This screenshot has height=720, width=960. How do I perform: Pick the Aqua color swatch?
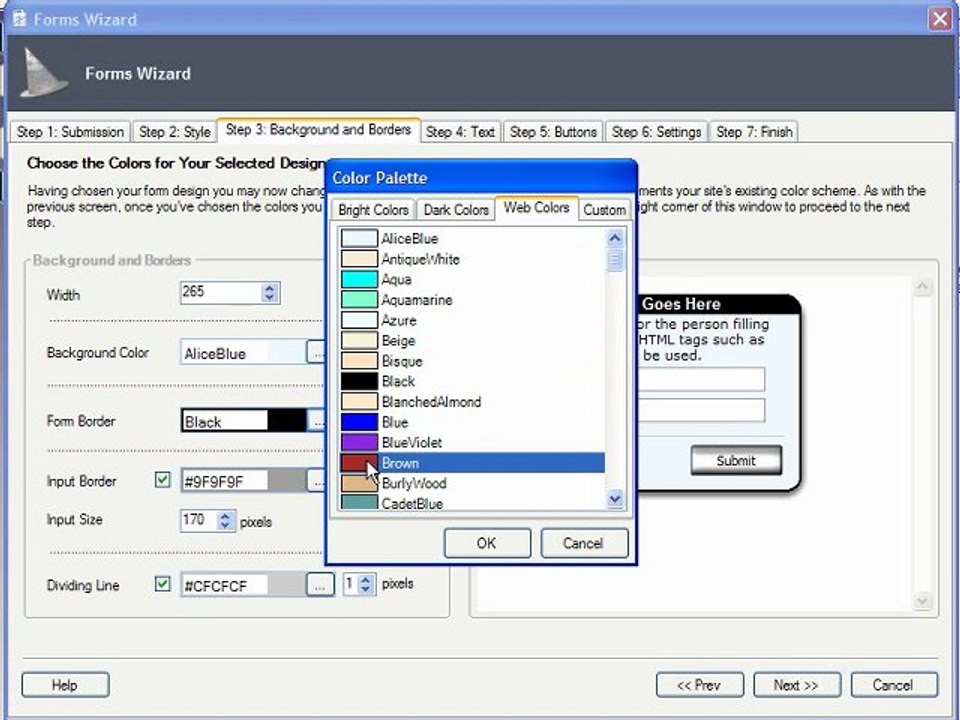[359, 279]
